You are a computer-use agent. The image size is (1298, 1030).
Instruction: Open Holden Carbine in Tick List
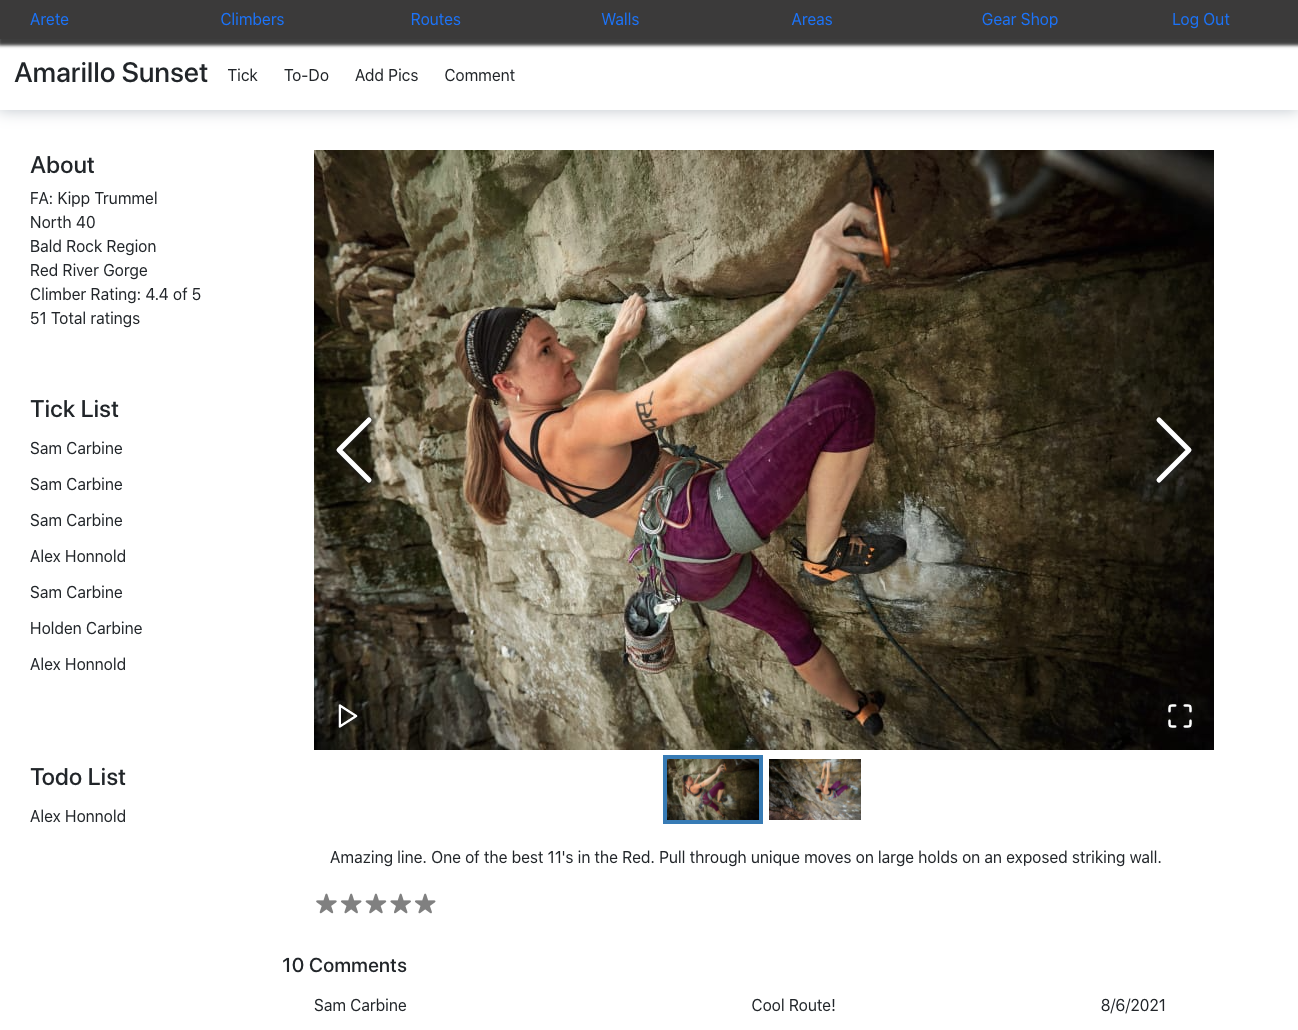tap(86, 628)
